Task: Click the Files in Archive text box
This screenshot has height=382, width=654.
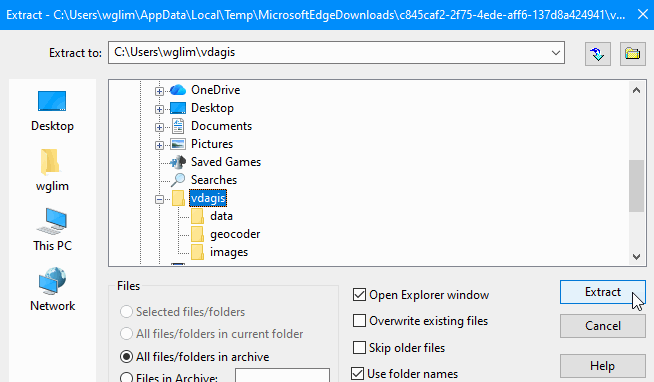Action: pos(282,375)
